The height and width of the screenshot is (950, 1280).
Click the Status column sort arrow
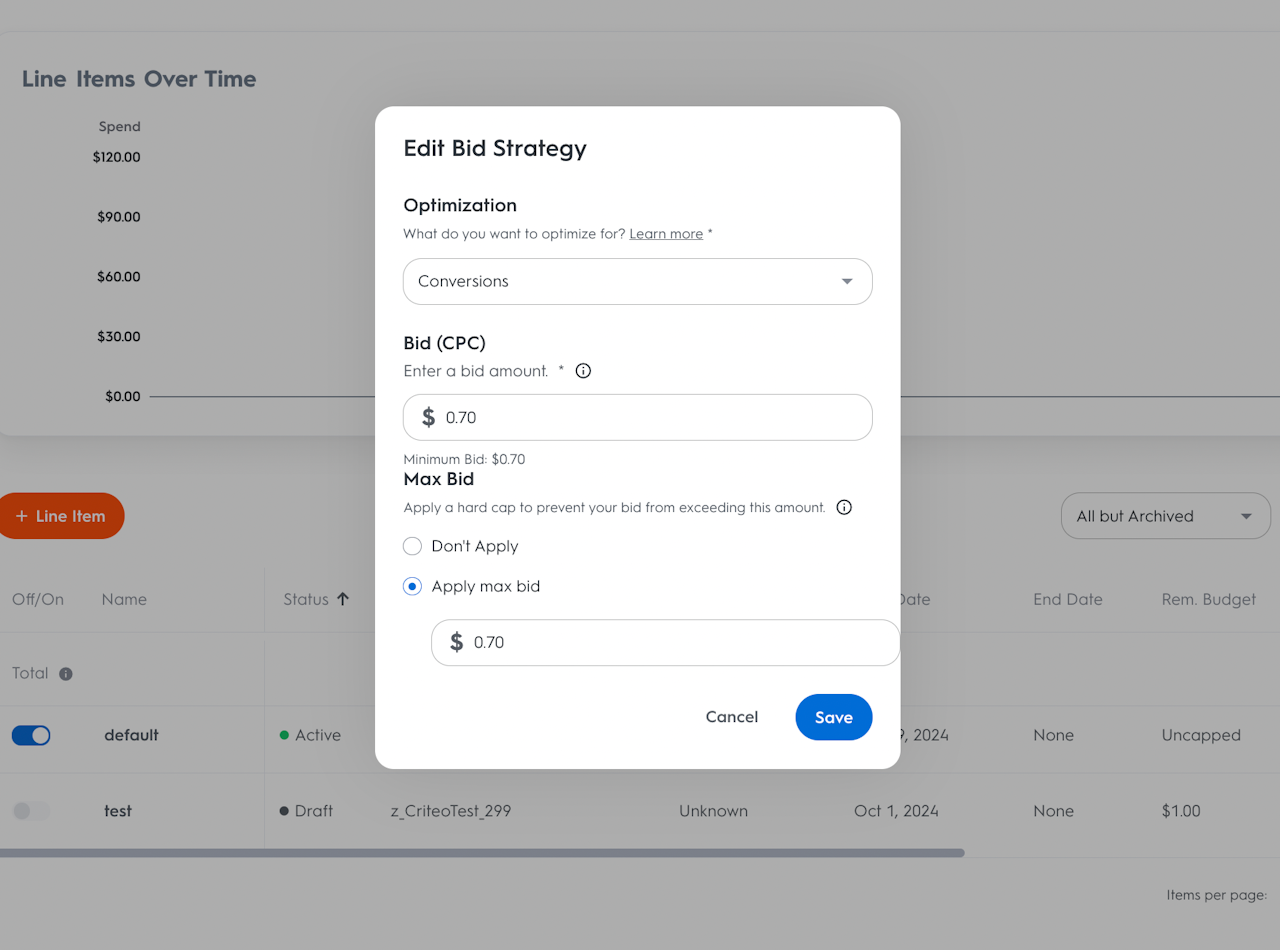click(343, 599)
